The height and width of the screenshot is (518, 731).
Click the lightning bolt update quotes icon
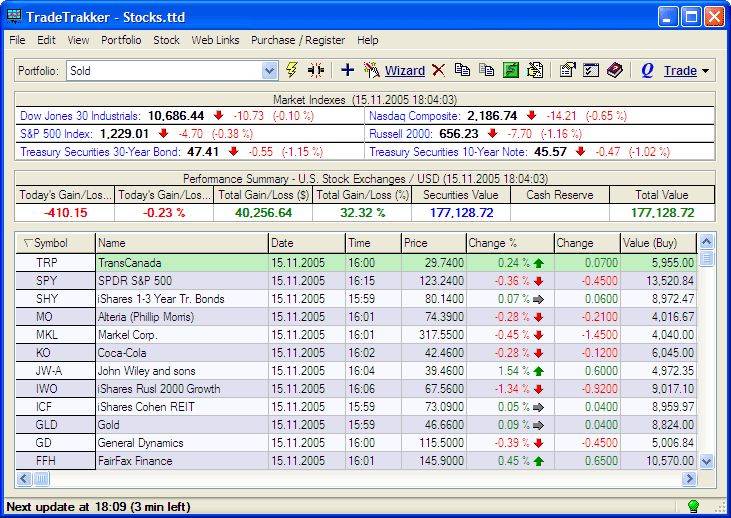point(292,70)
